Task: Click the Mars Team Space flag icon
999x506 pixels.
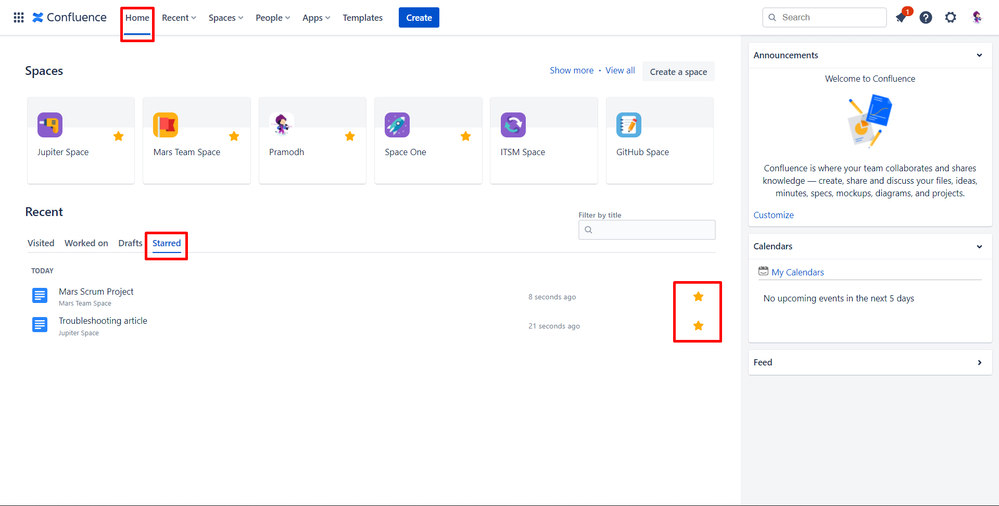Action: 166,125
